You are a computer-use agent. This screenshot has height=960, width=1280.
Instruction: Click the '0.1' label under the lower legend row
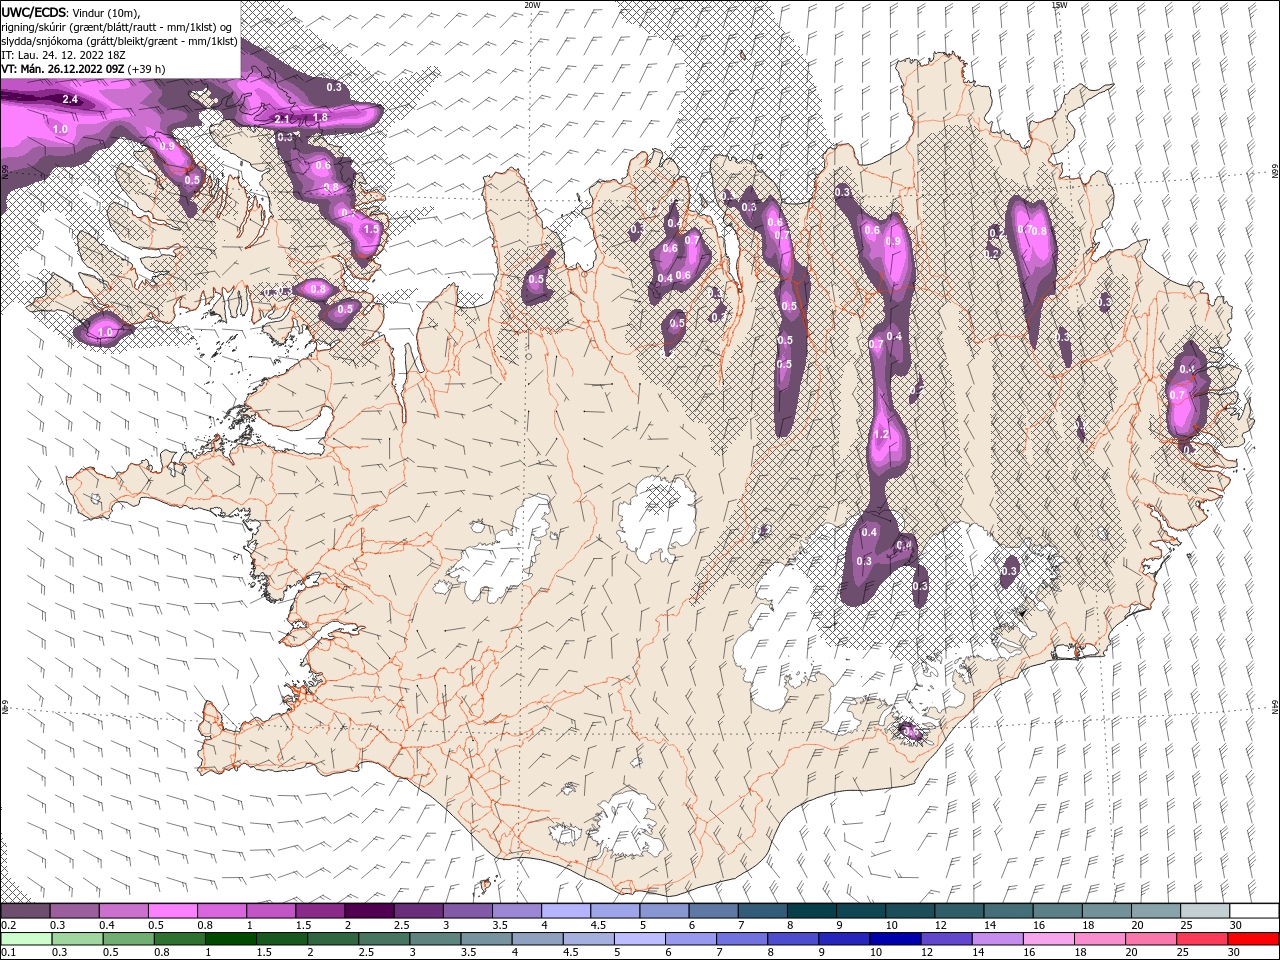[8, 953]
